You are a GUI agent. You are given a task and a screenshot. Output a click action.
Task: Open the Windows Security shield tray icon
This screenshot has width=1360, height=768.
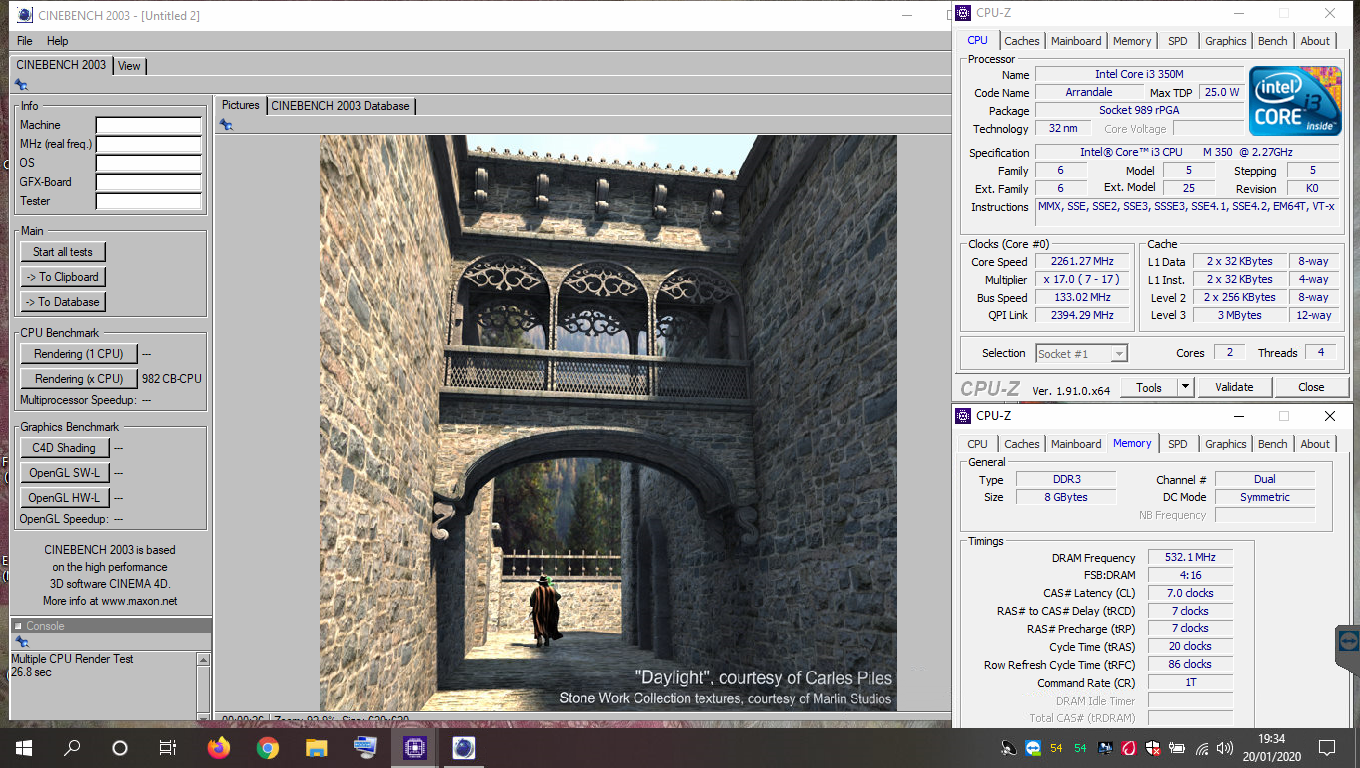pyautogui.click(x=1153, y=748)
